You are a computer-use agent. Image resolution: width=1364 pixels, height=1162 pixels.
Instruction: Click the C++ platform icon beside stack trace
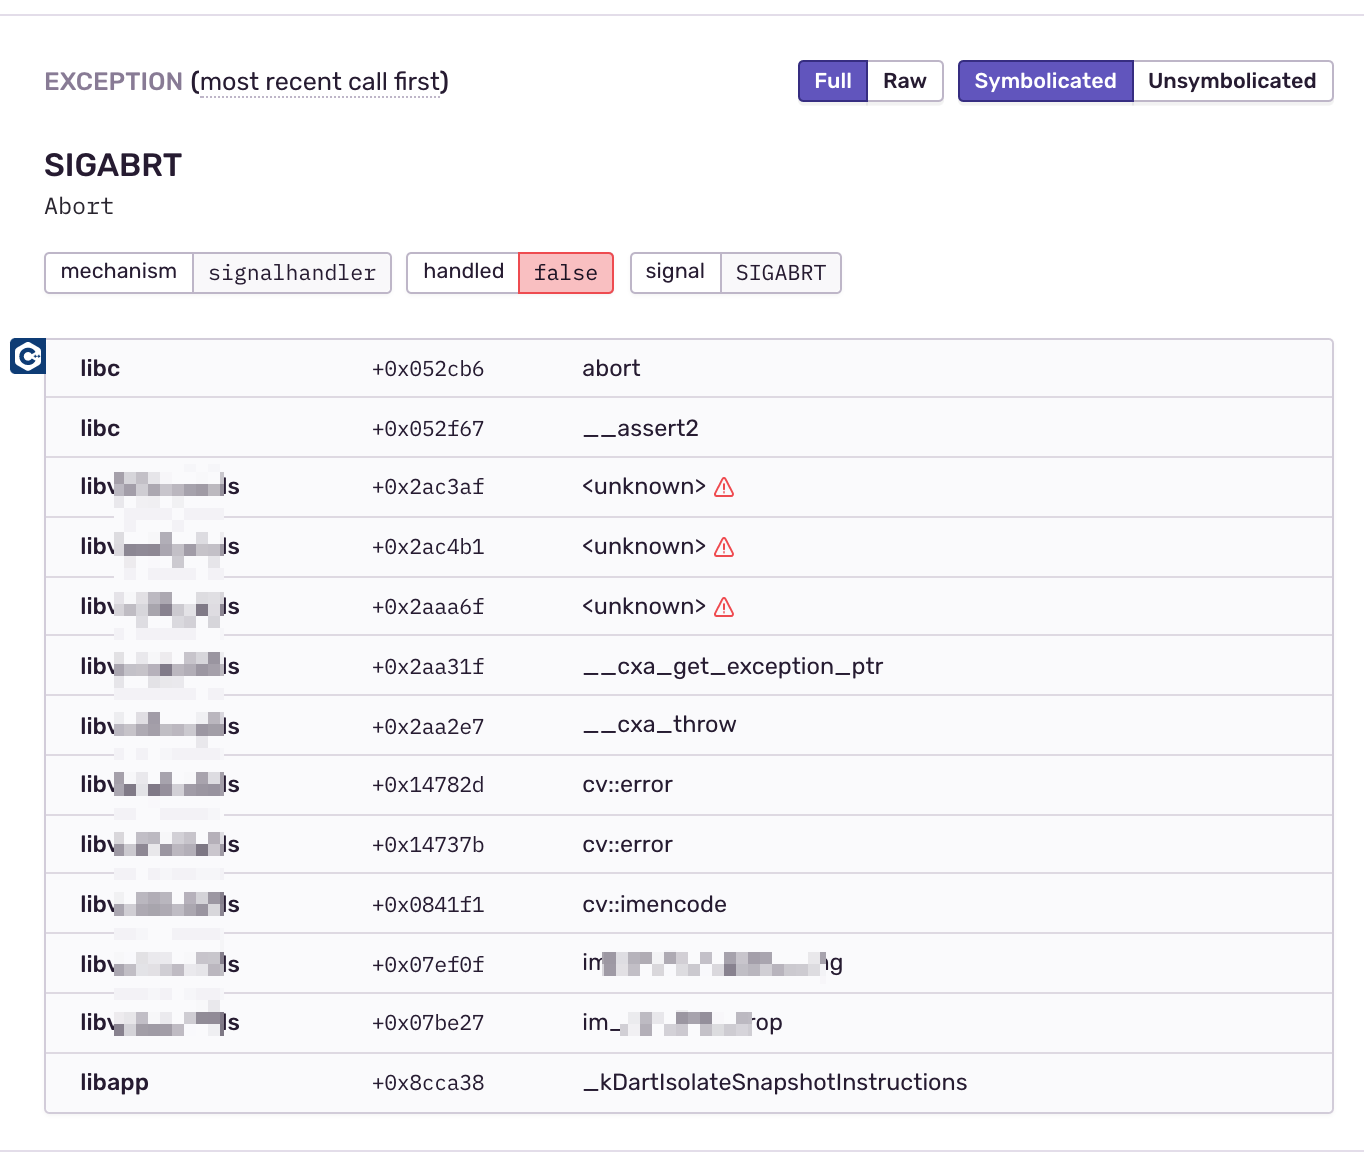28,355
